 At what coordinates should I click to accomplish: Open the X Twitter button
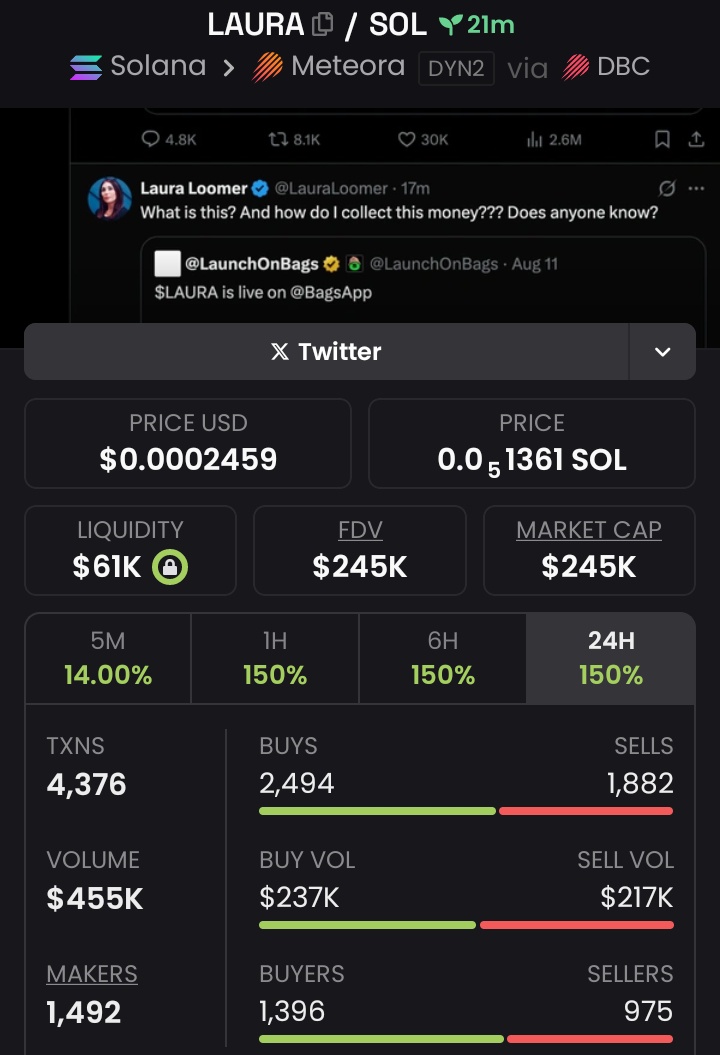(326, 352)
